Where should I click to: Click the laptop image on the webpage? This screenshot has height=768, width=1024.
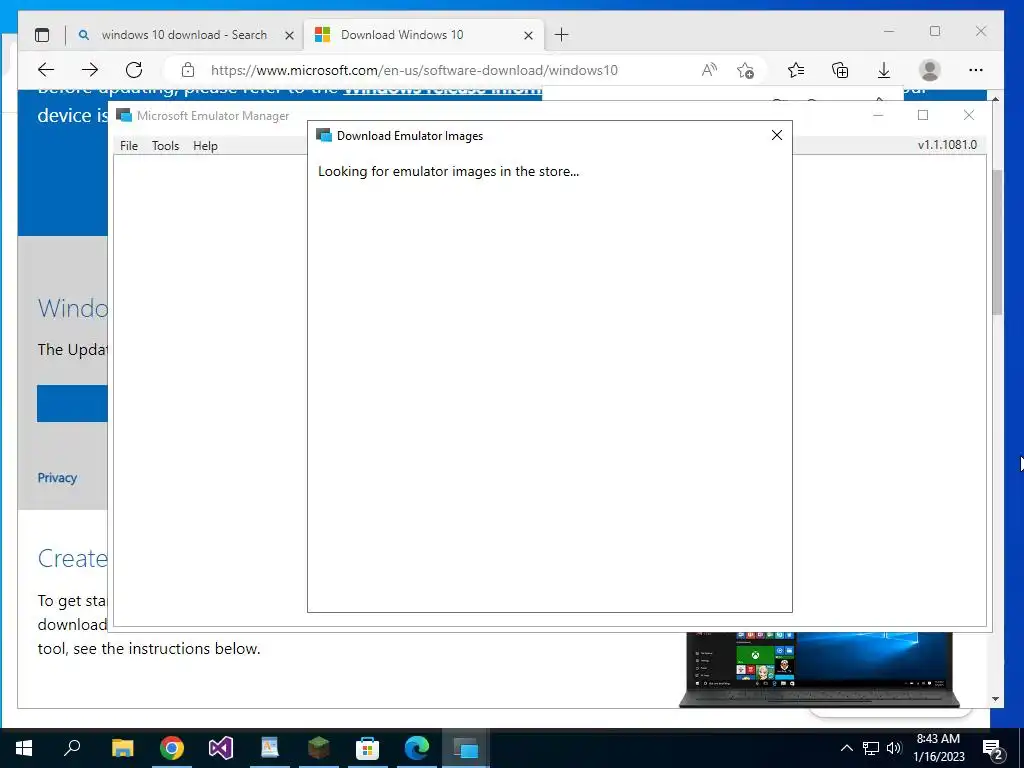820,669
